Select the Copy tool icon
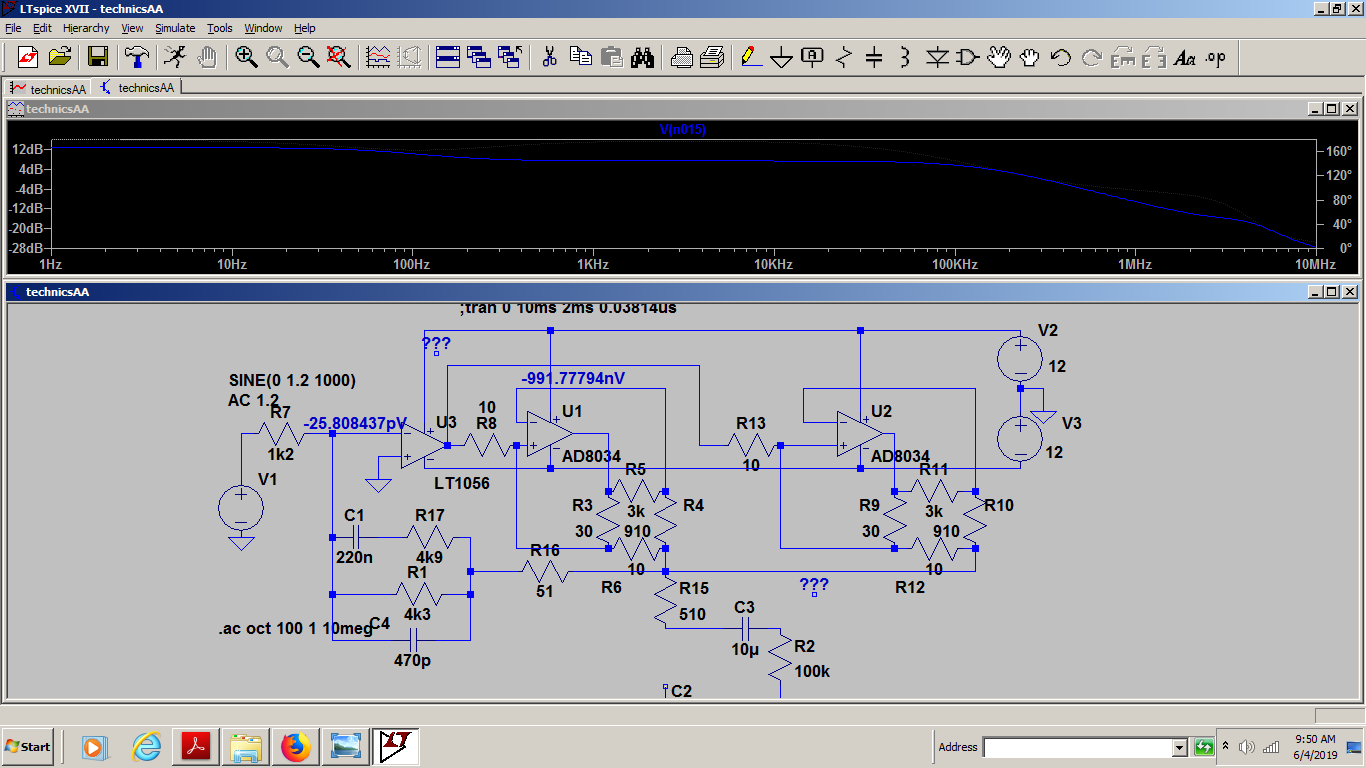Image resolution: width=1366 pixels, height=768 pixels. point(580,56)
